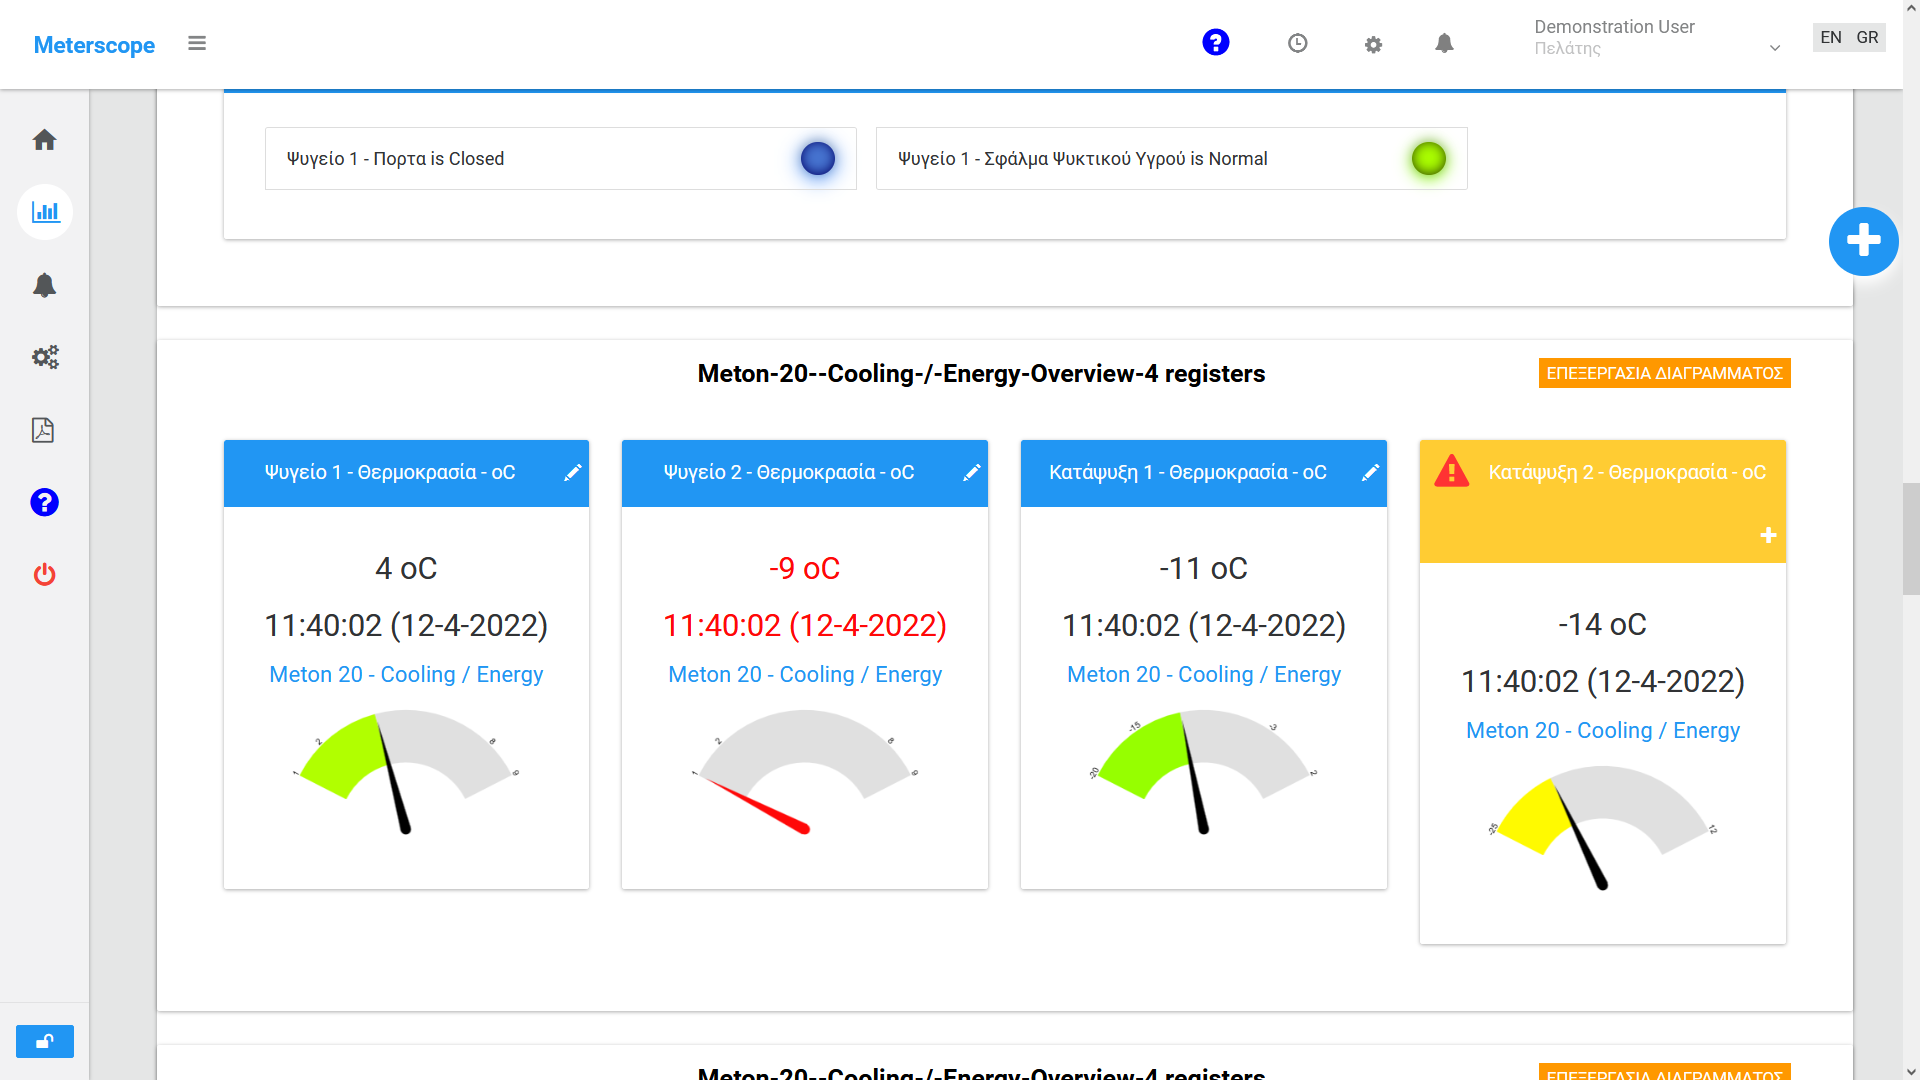Open Meton 20 link under Κατάψυξη 2
This screenshot has width=1920, height=1080.
(x=1603, y=731)
